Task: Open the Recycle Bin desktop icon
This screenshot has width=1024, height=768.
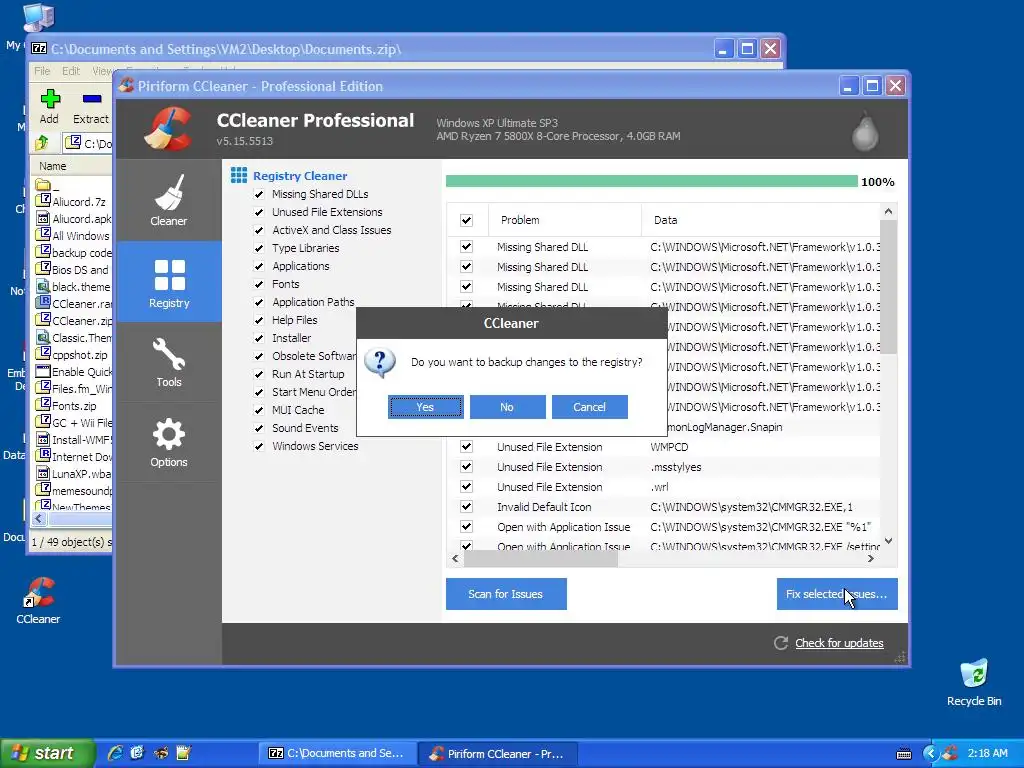Action: 974,682
